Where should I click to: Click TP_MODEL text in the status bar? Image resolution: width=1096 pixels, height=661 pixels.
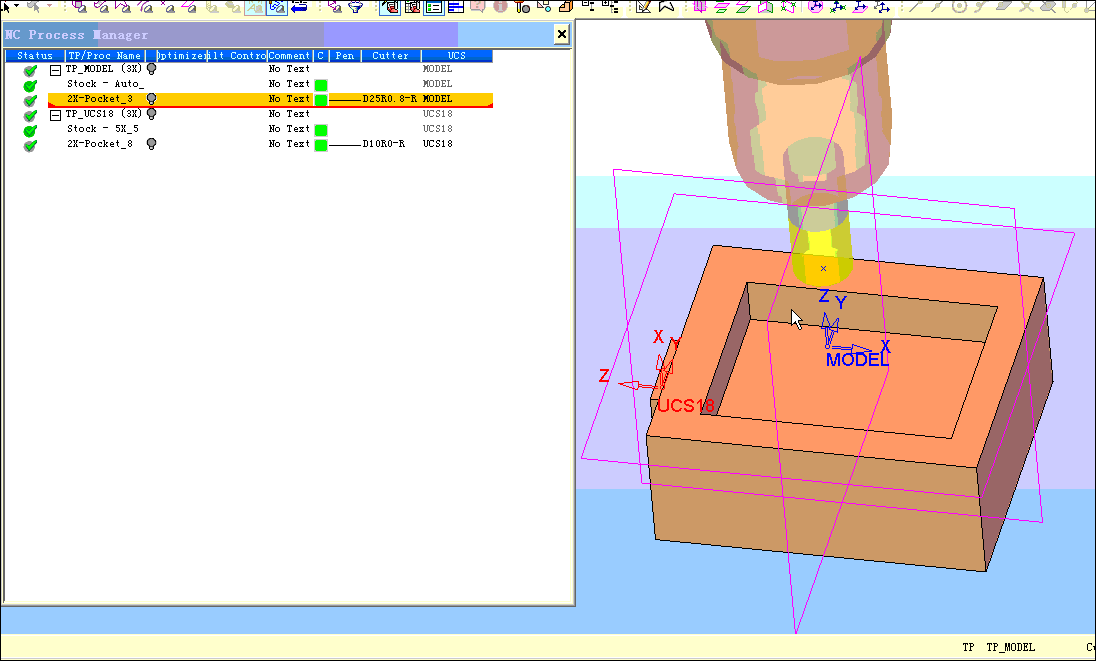(x=1010, y=647)
